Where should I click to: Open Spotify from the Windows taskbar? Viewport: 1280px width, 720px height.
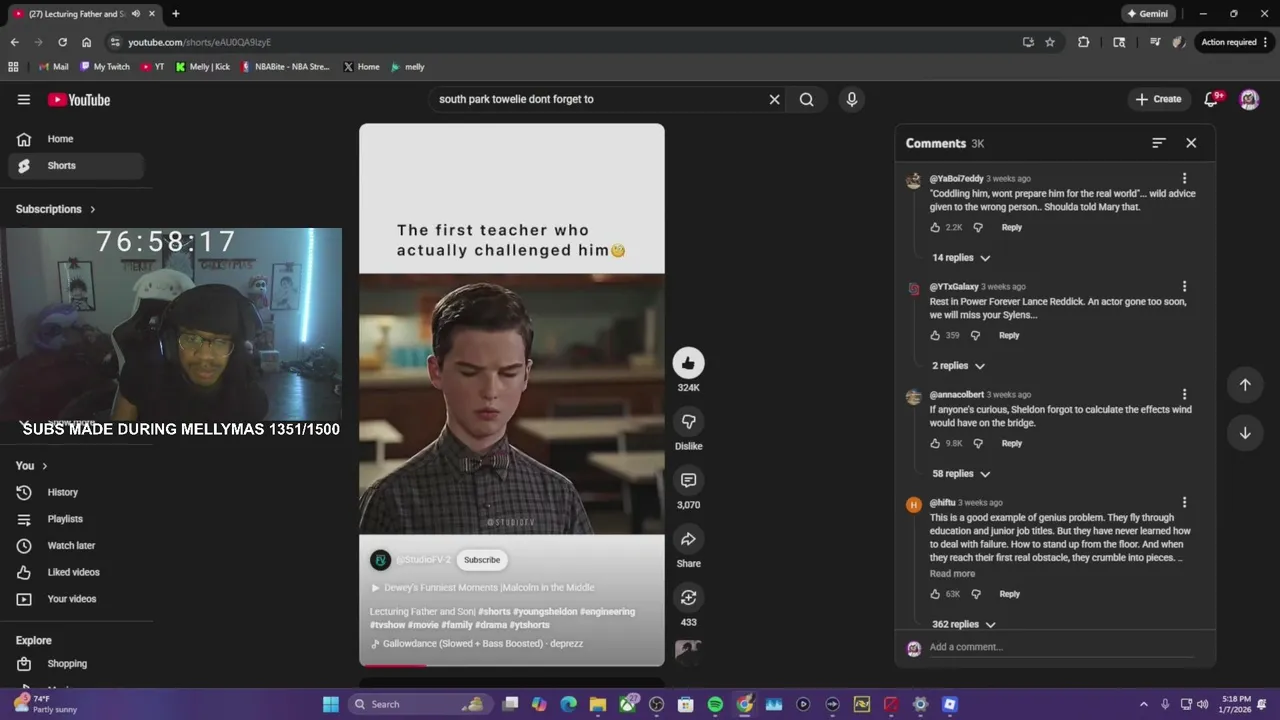(x=715, y=704)
